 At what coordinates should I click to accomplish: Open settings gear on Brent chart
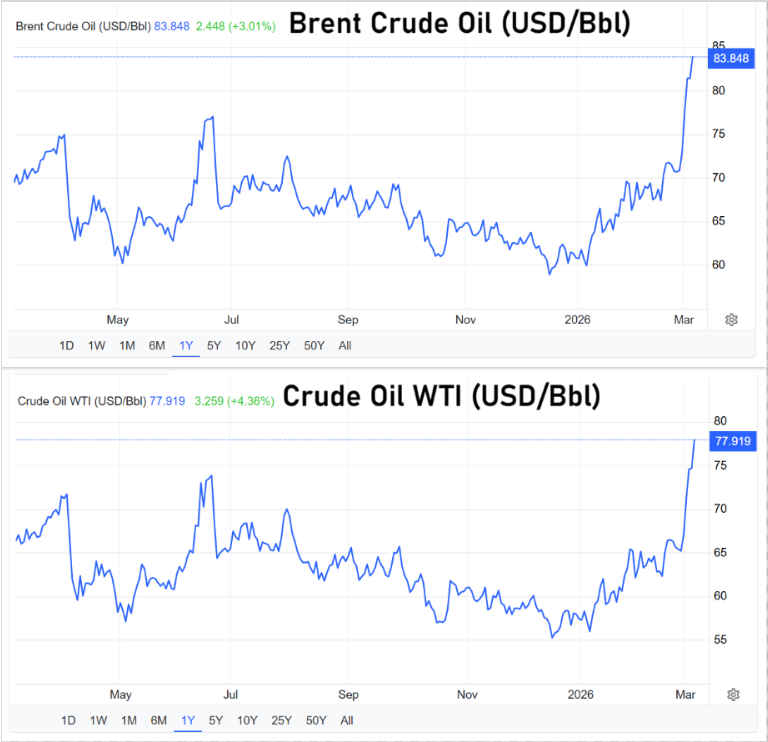pyautogui.click(x=731, y=320)
